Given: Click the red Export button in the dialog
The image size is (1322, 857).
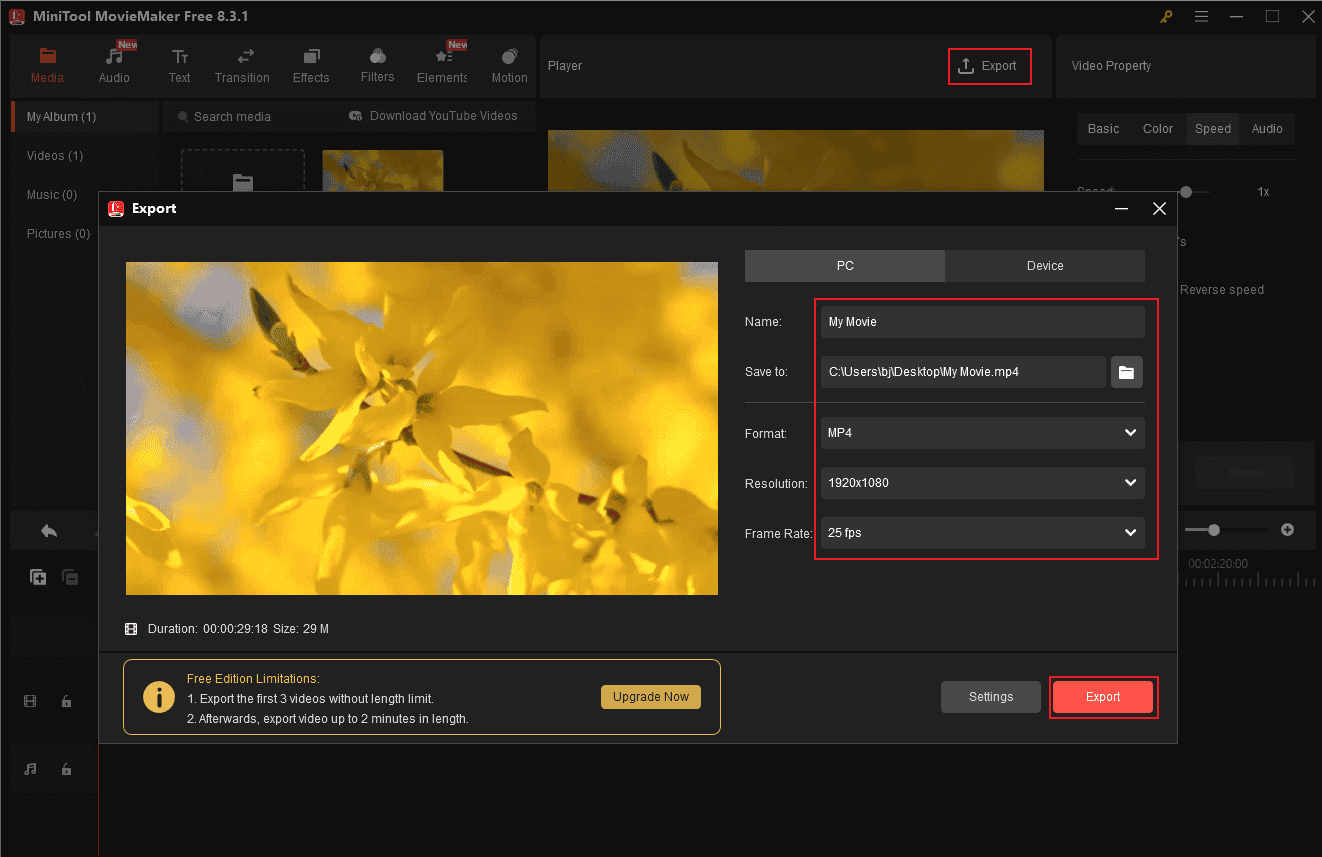Looking at the screenshot, I should click(x=1103, y=697).
